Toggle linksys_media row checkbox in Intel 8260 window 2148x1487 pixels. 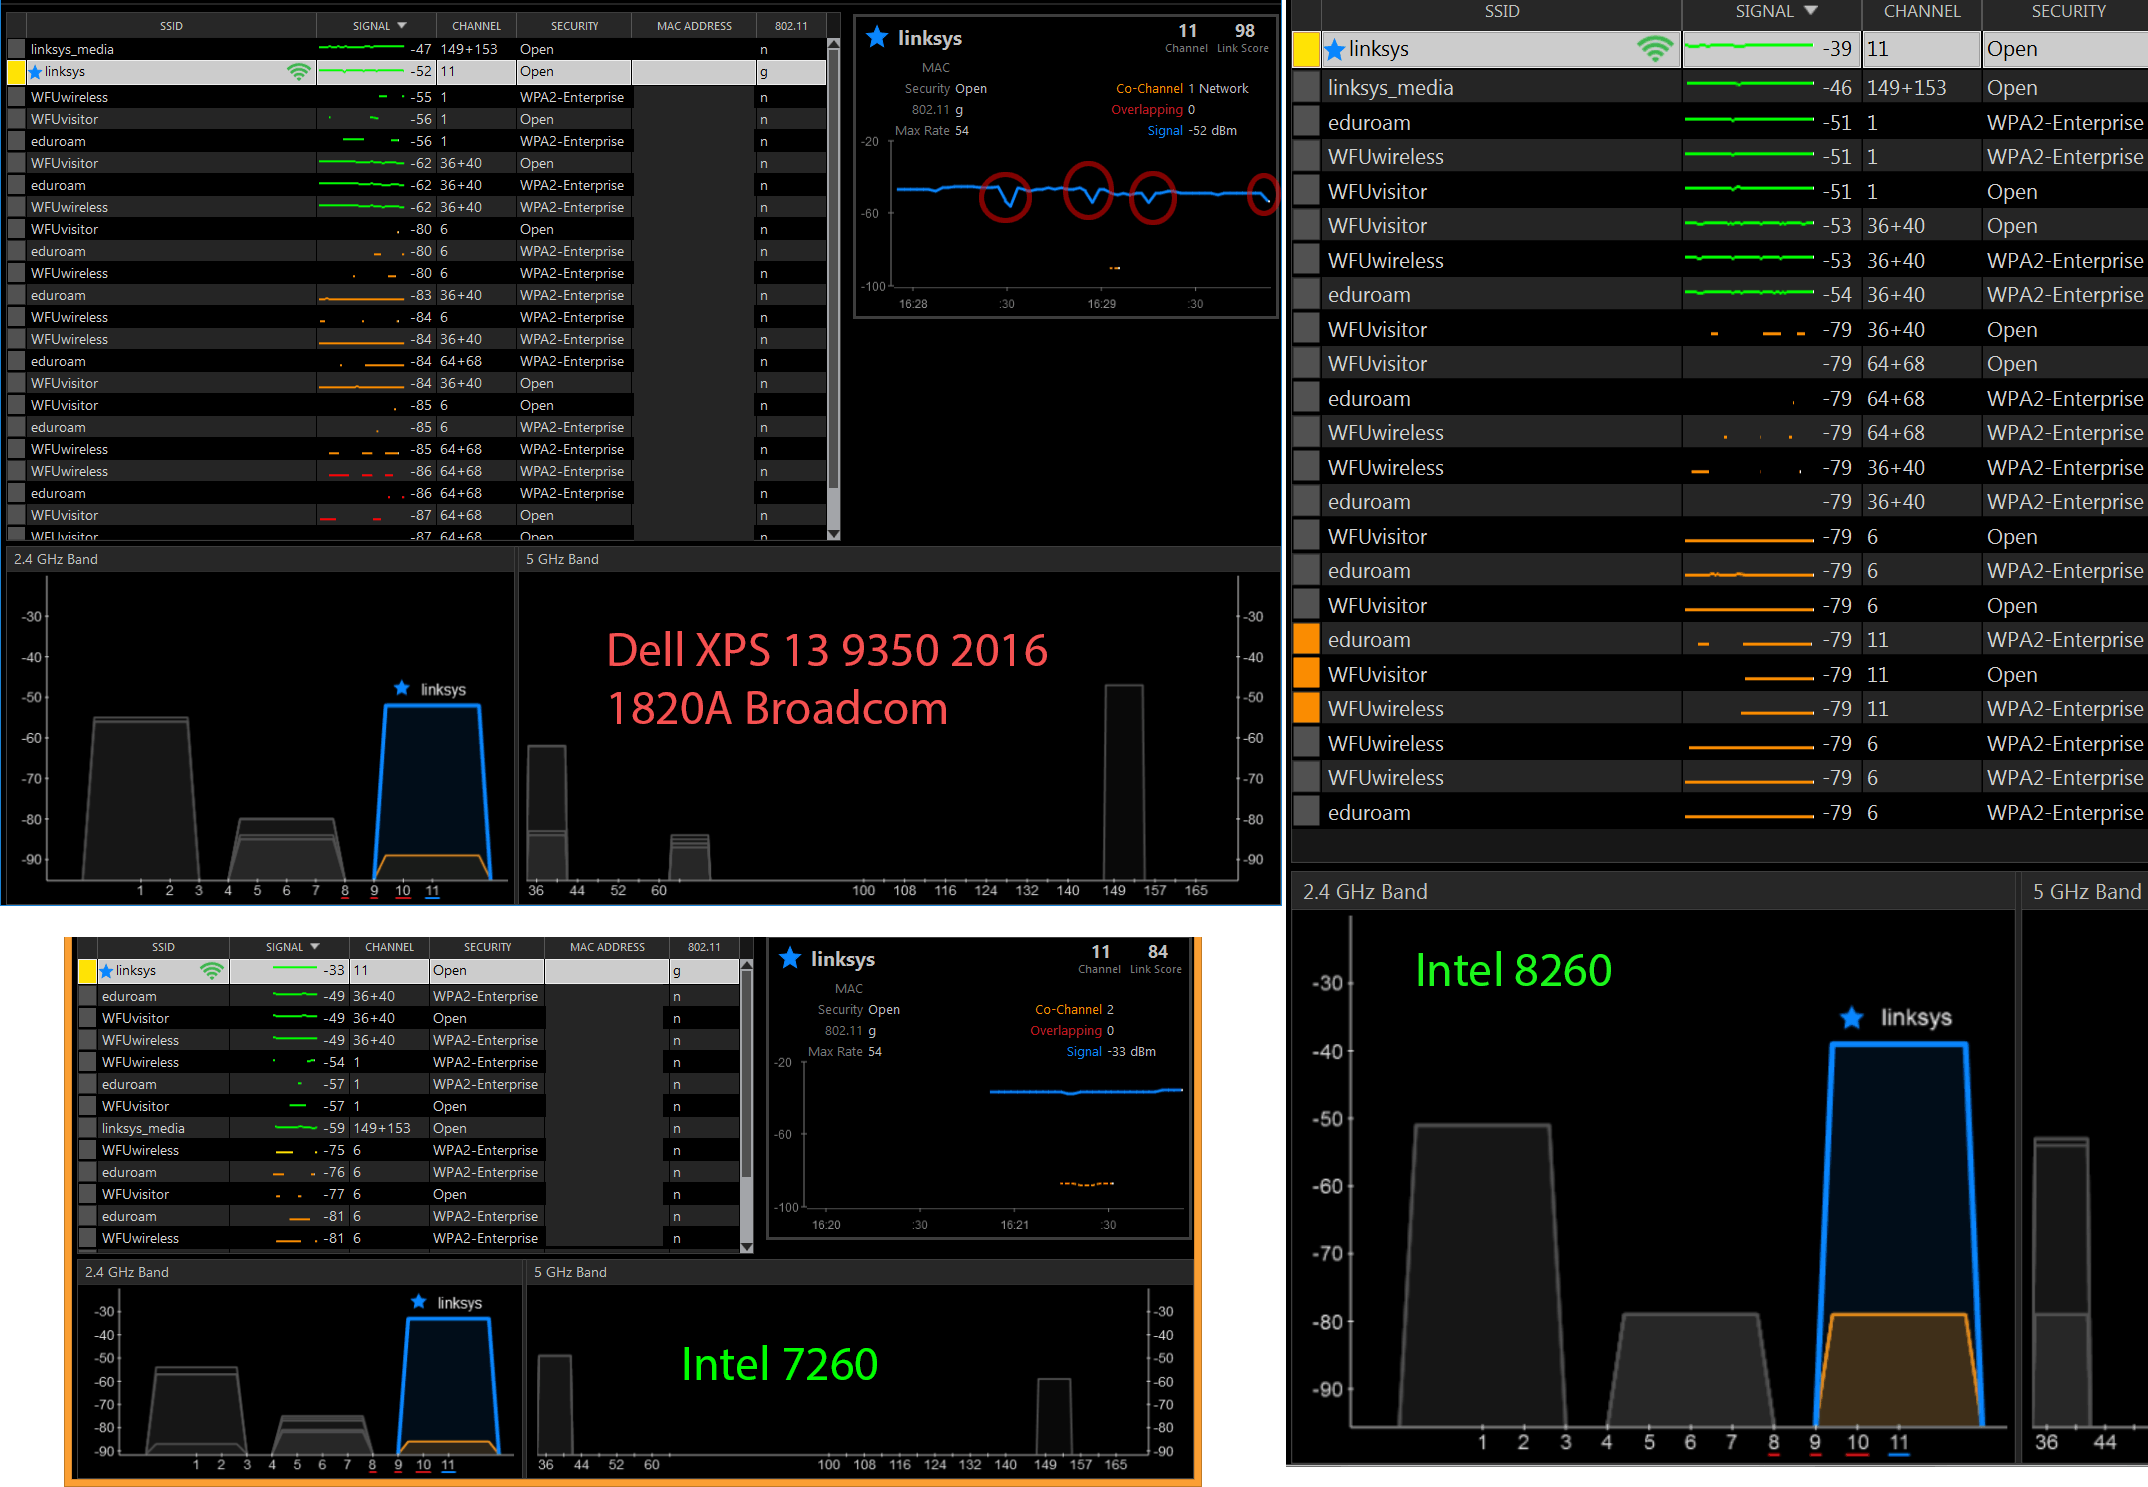(x=1306, y=88)
